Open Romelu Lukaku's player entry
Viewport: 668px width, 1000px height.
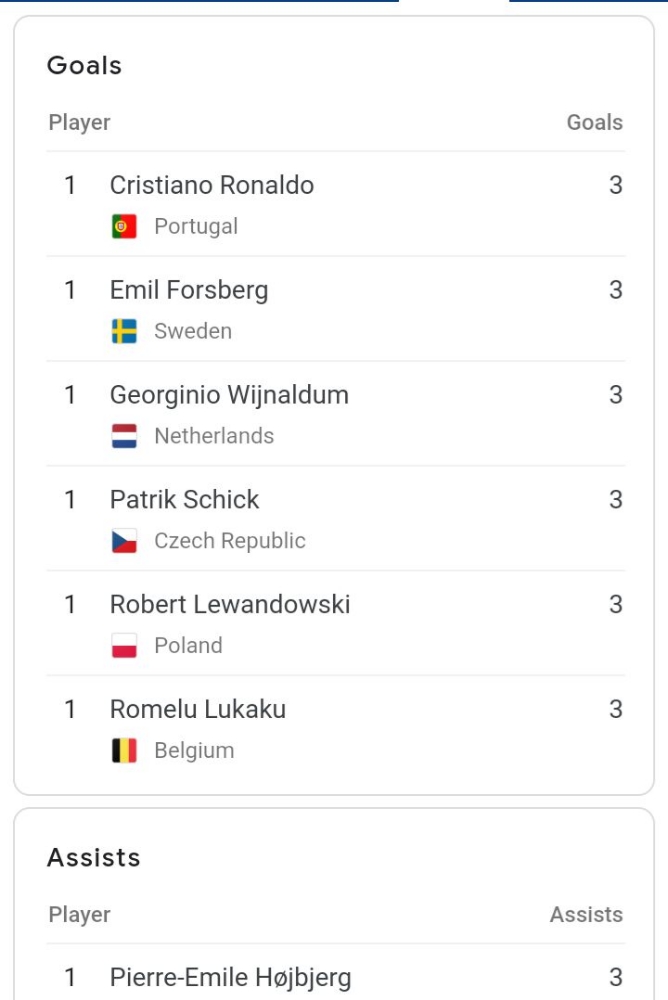[198, 710]
